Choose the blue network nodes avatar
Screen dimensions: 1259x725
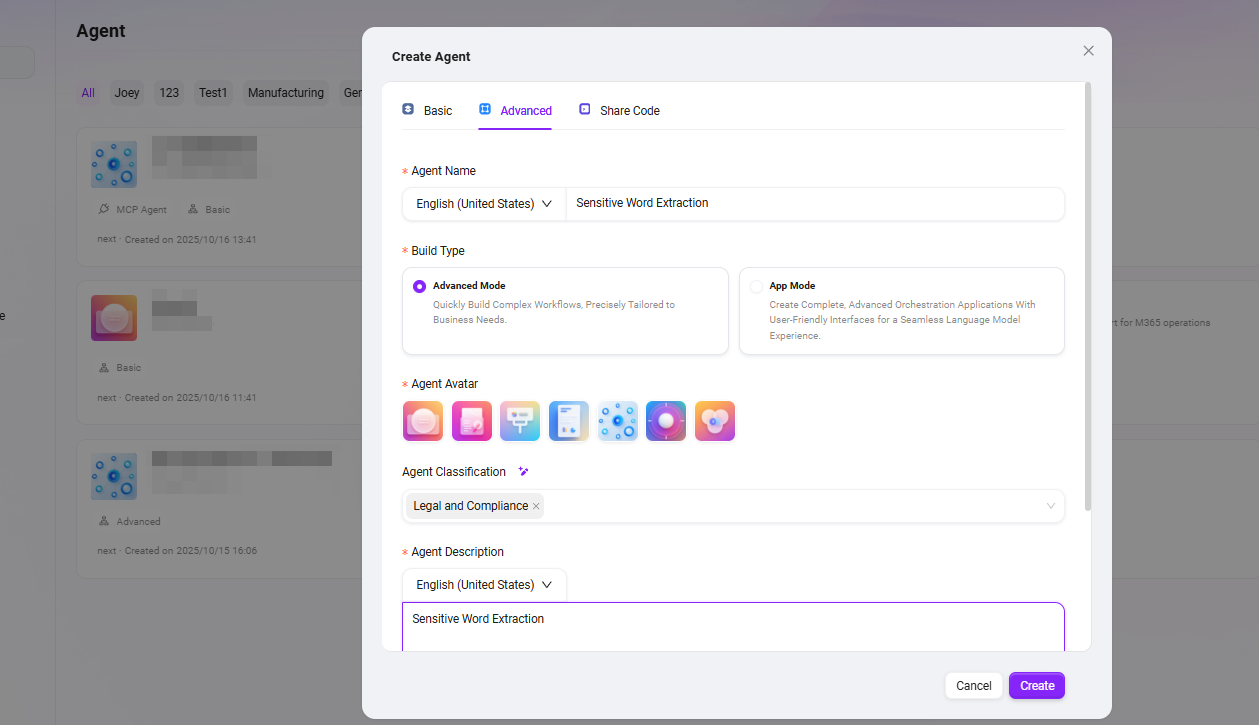(617, 421)
